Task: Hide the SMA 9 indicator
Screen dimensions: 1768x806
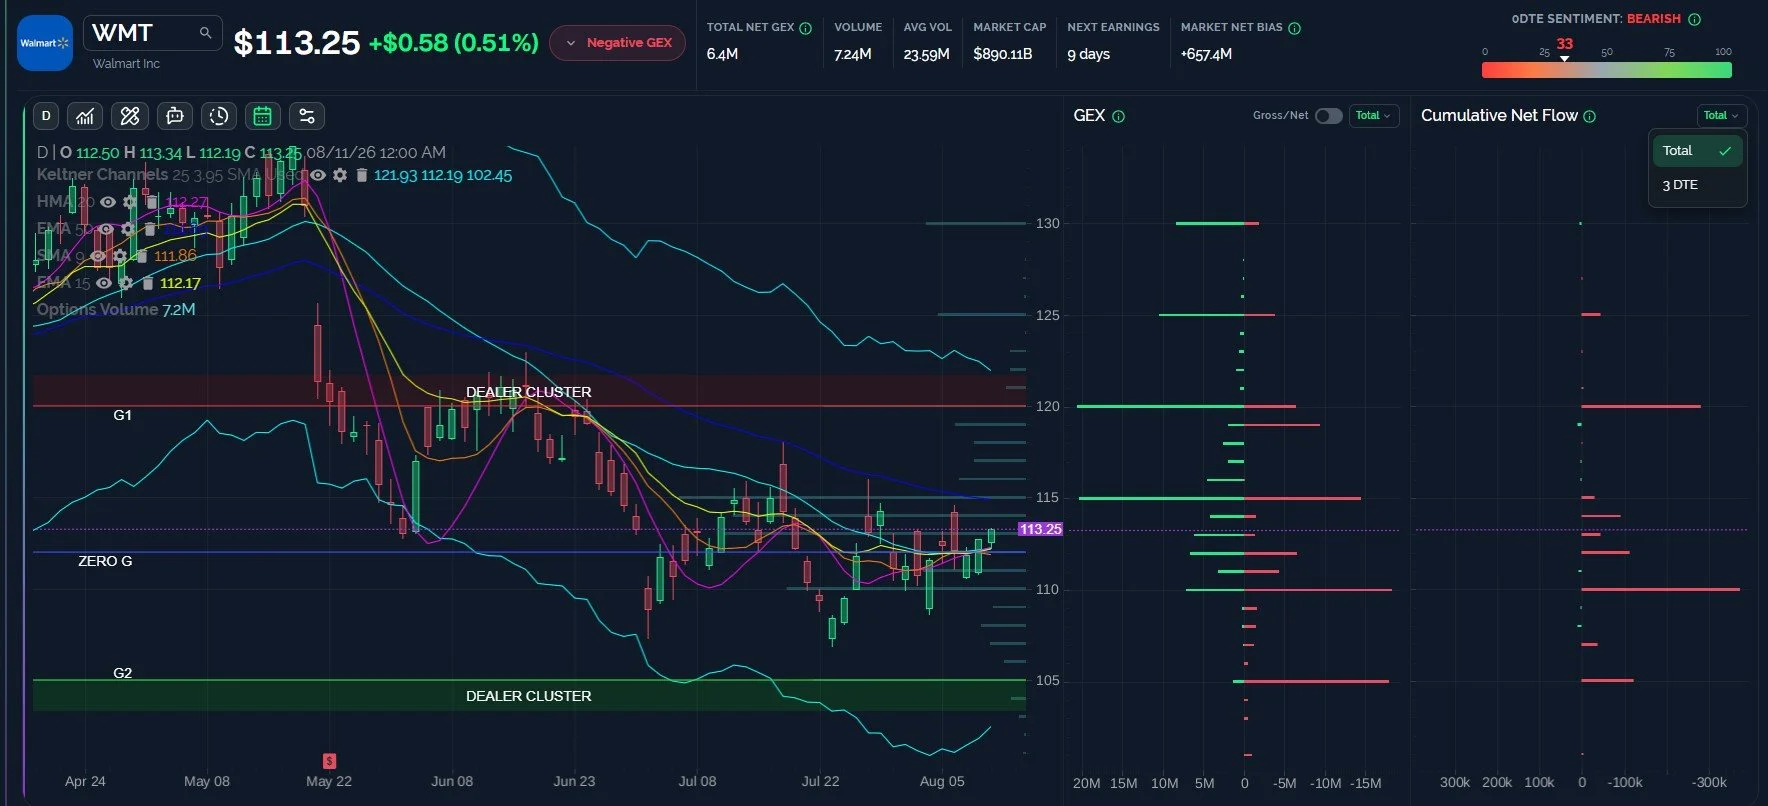Action: (97, 256)
